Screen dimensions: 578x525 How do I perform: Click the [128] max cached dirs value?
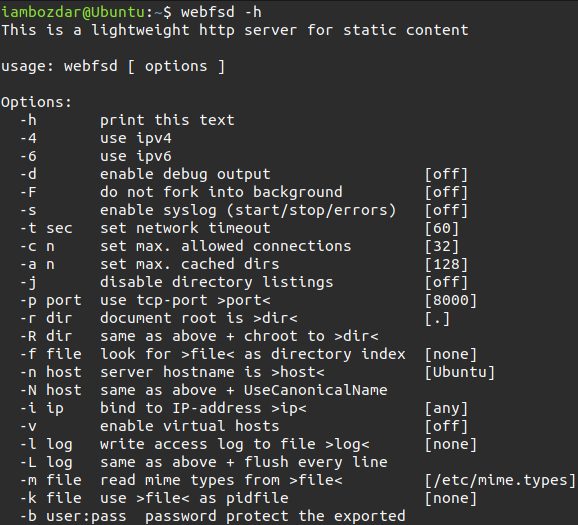click(x=446, y=264)
